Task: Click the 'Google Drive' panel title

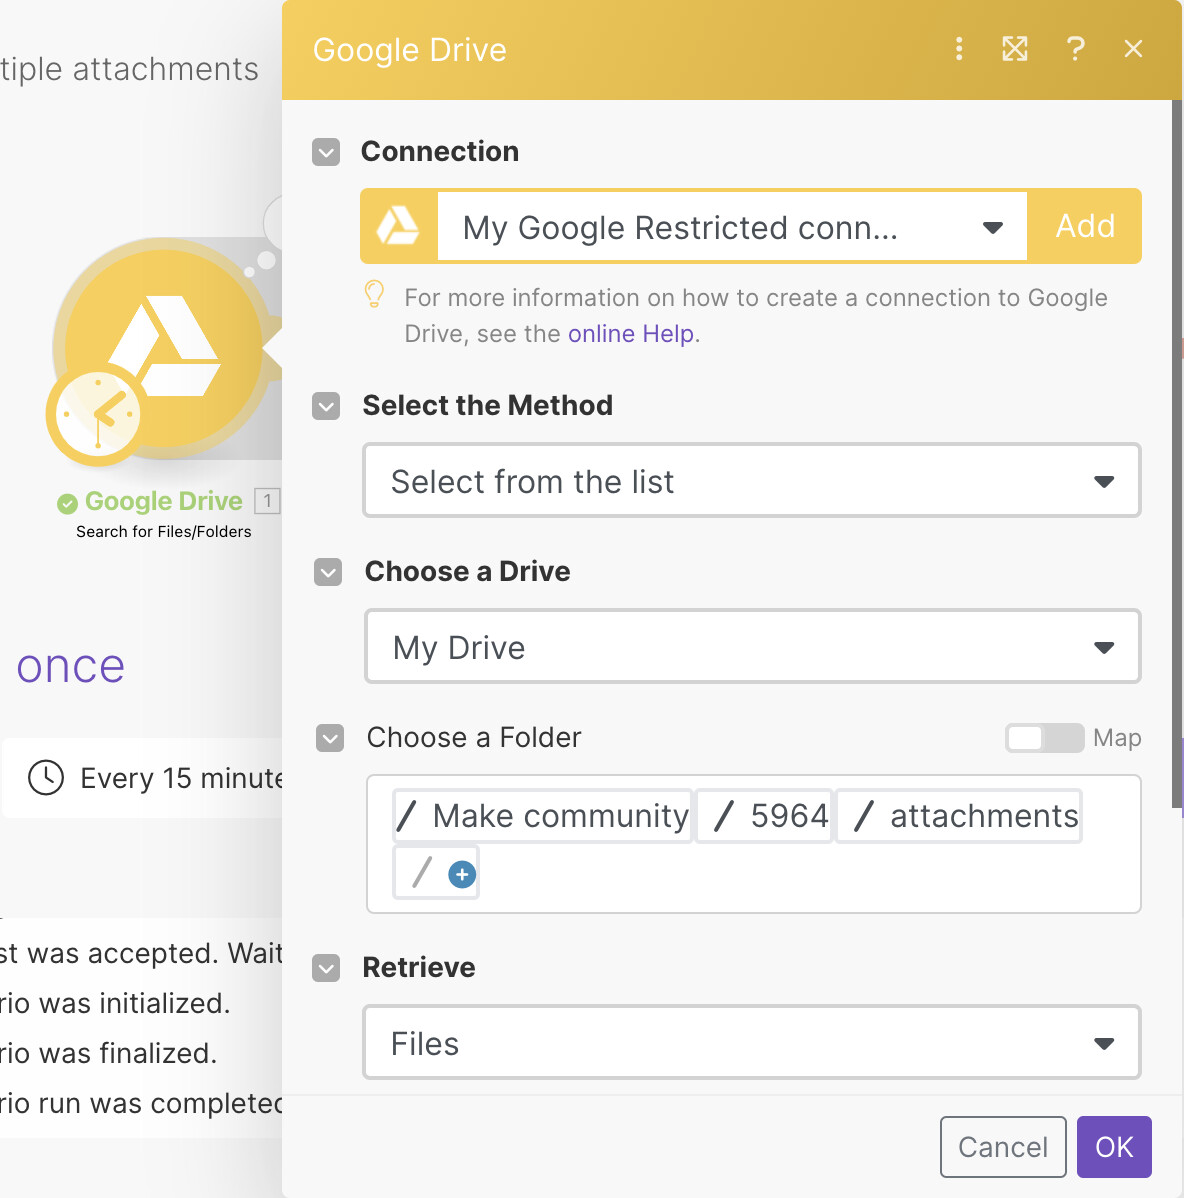Action: click(409, 50)
